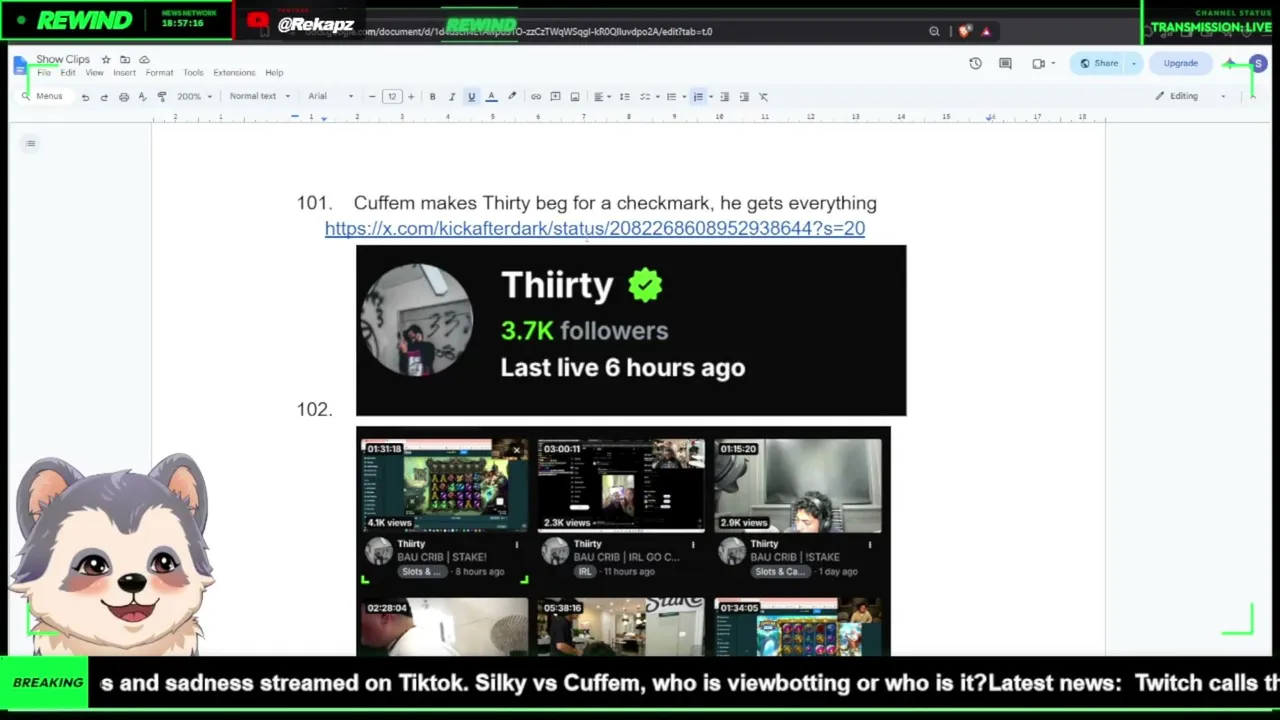The image size is (1280, 720).
Task: Start a Meet video call
Action: [x=1038, y=63]
